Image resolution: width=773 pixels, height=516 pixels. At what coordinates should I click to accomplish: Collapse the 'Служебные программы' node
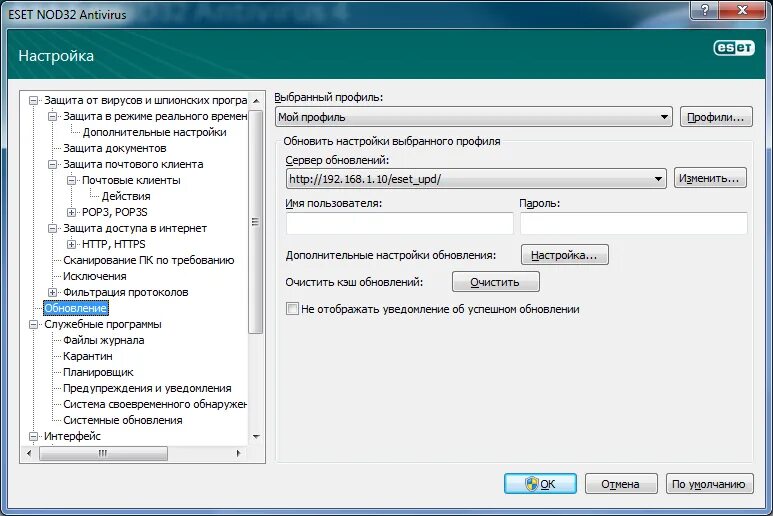(34, 324)
